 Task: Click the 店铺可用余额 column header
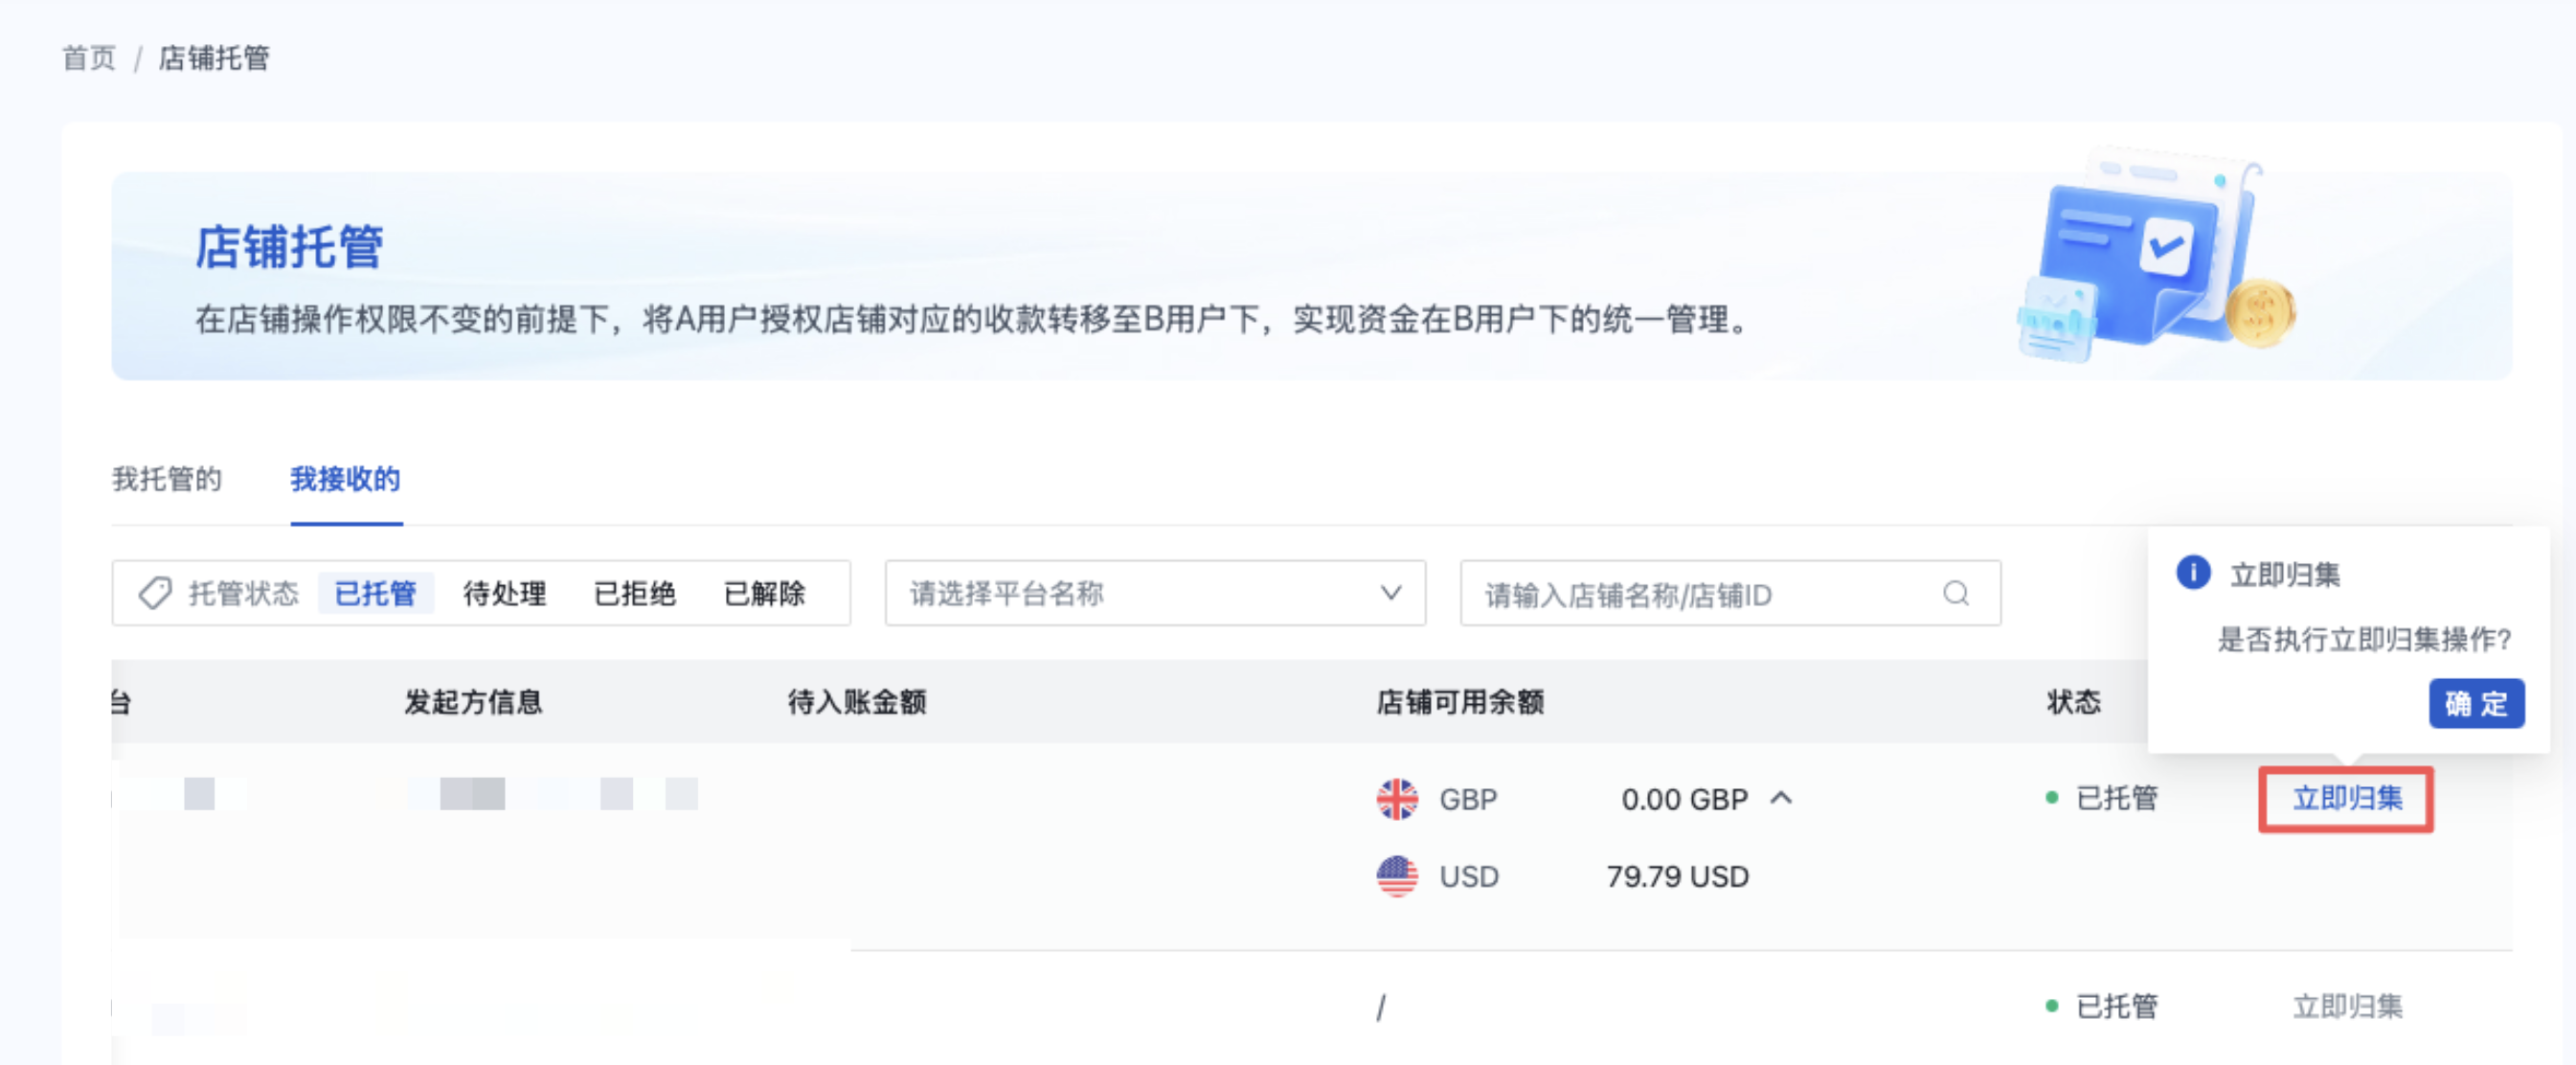1460,702
